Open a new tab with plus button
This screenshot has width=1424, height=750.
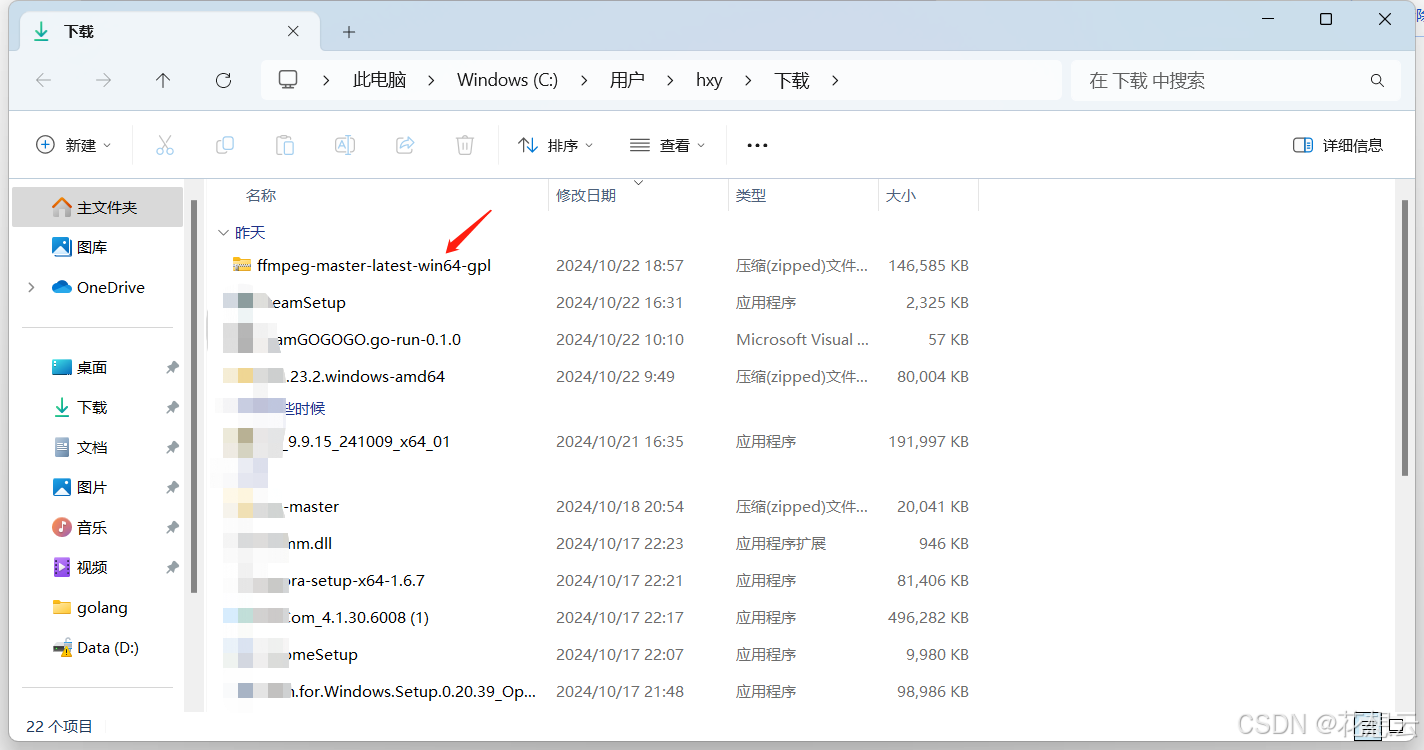(x=349, y=32)
